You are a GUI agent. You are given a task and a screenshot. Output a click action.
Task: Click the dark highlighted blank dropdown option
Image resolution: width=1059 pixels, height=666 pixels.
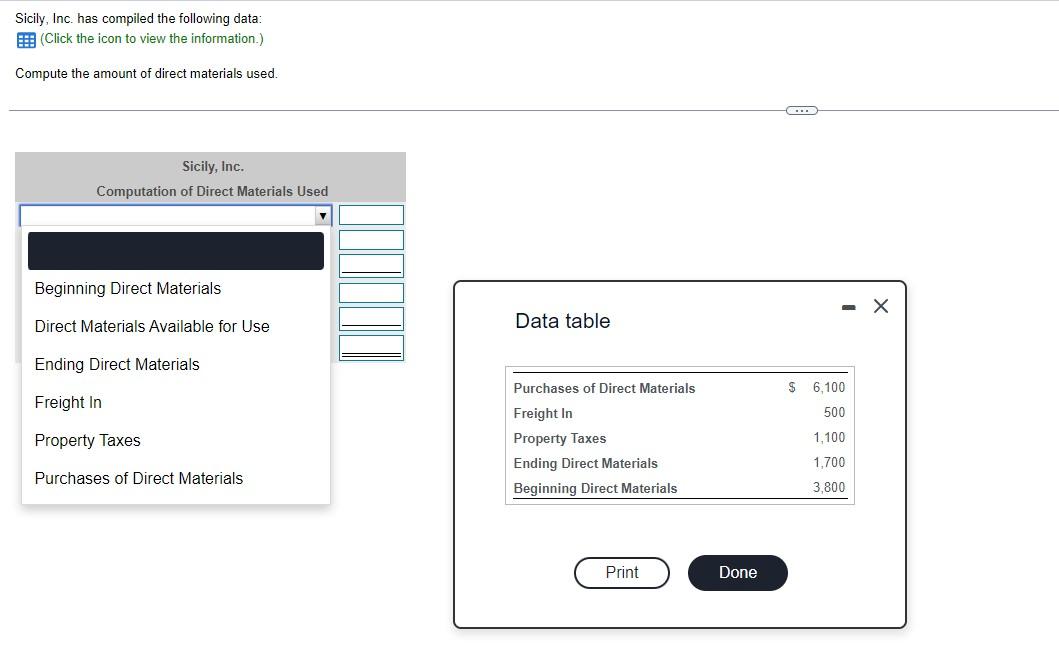click(176, 251)
